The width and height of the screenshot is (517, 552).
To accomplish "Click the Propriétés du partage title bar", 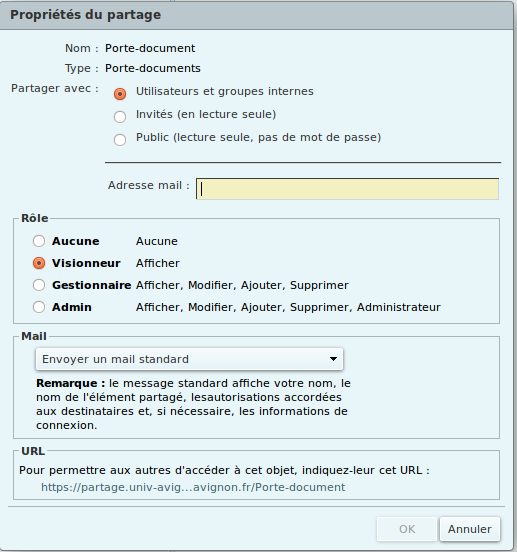I will coord(257,15).
